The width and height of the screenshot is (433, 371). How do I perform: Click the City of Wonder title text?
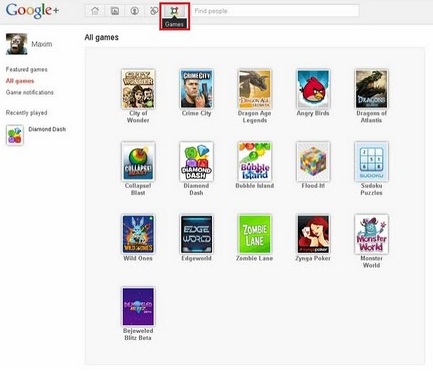[x=138, y=117]
